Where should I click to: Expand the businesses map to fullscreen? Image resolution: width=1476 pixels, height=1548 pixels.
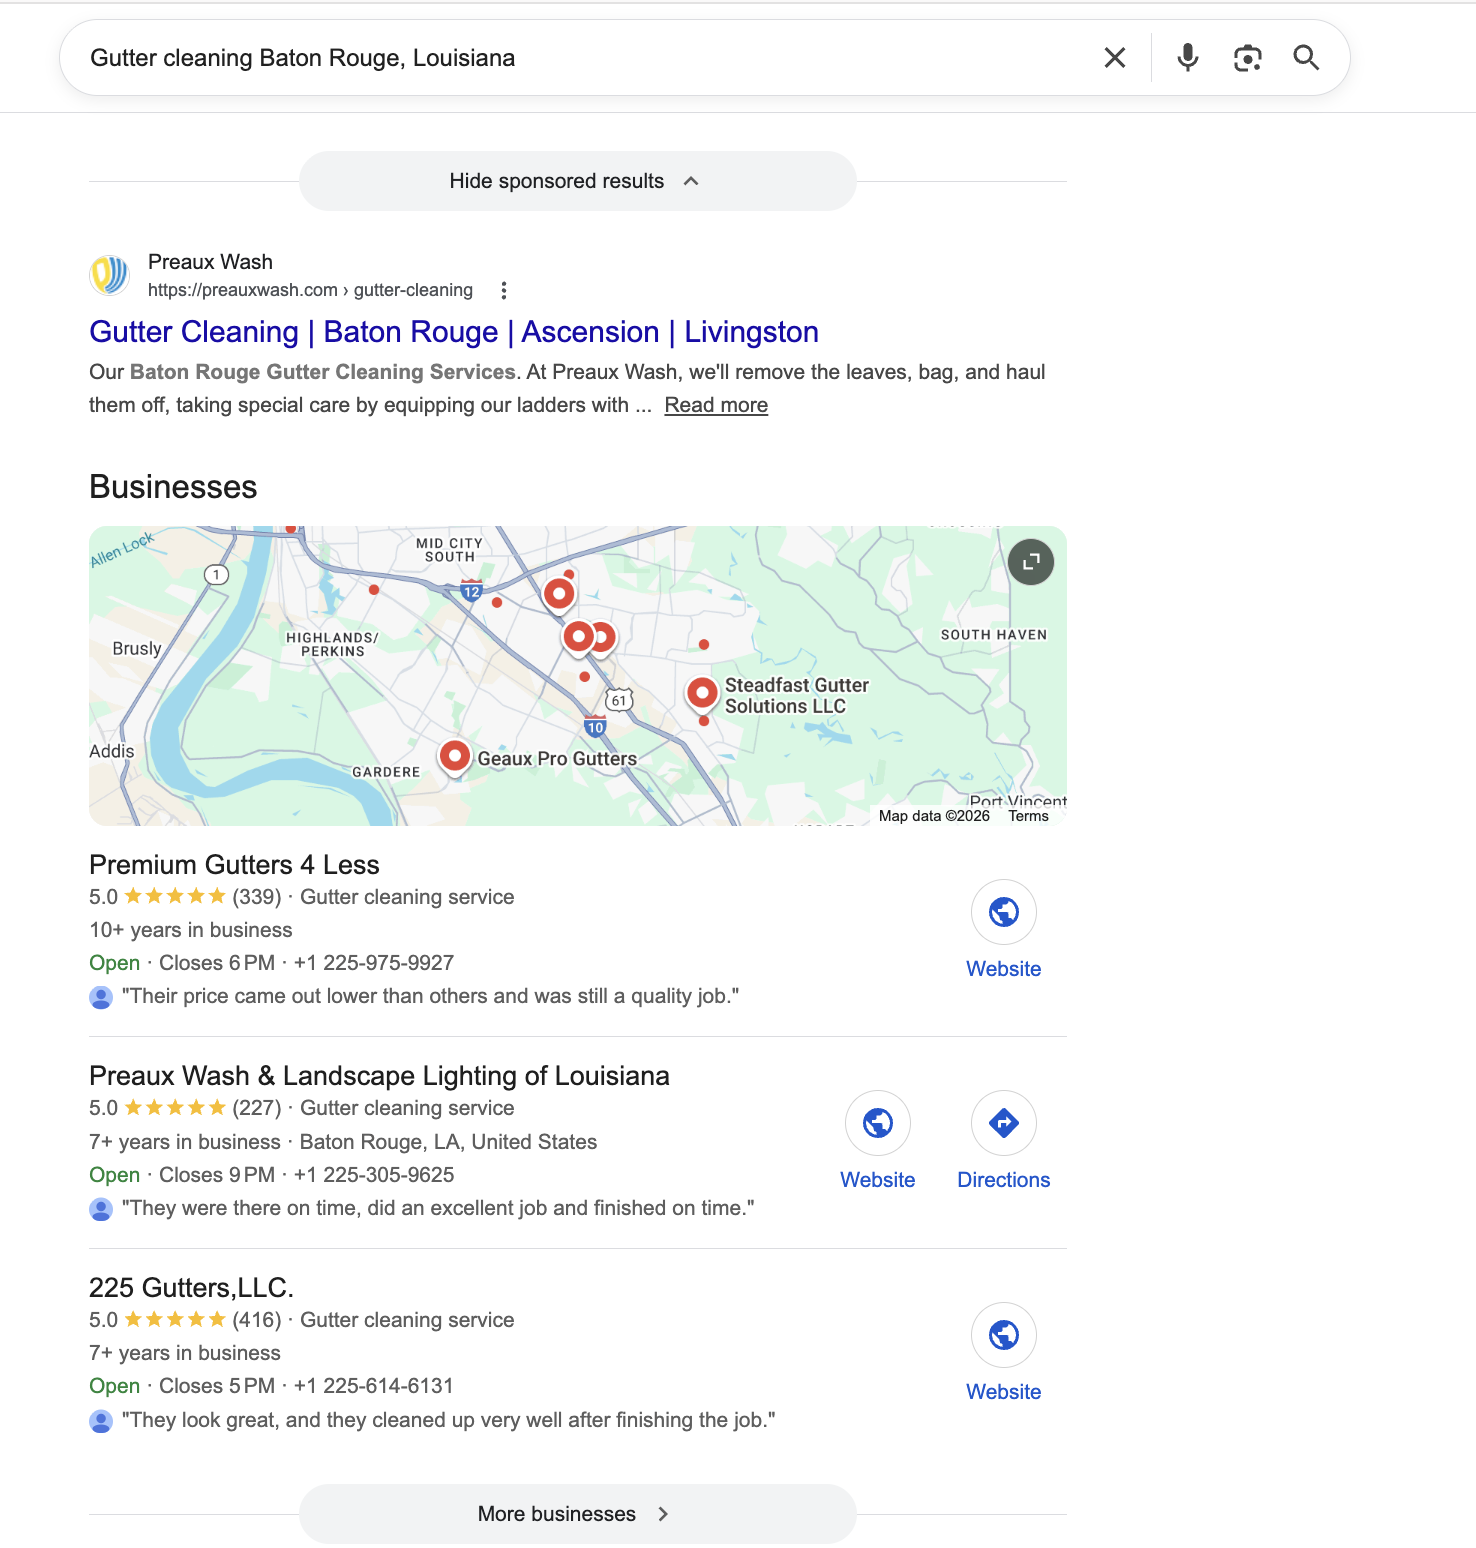click(1030, 562)
